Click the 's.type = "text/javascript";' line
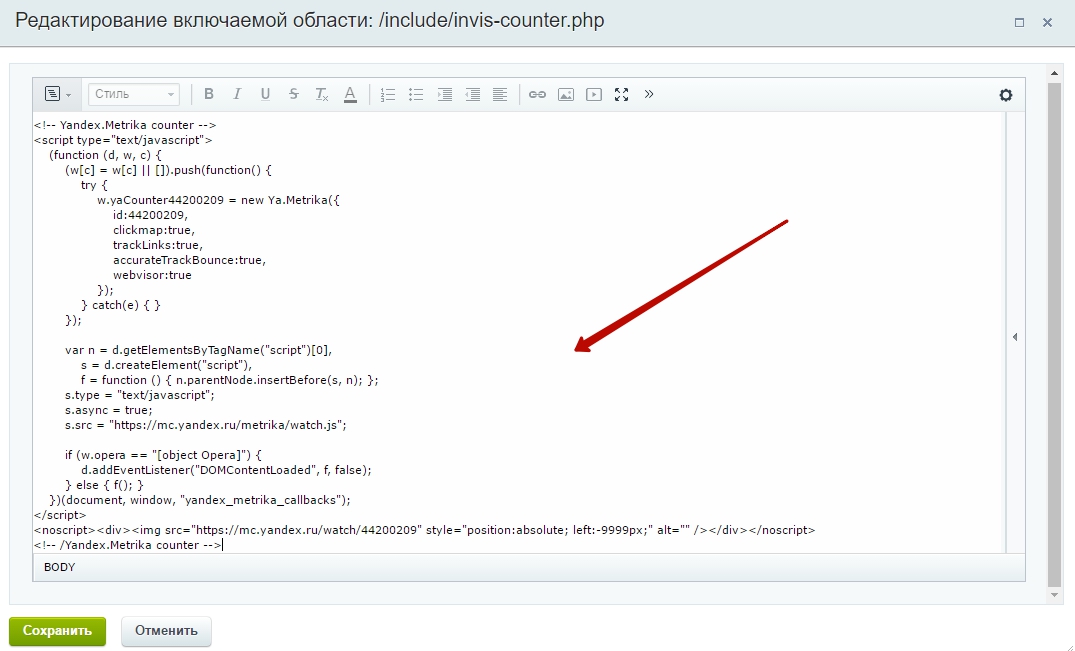 [140, 395]
